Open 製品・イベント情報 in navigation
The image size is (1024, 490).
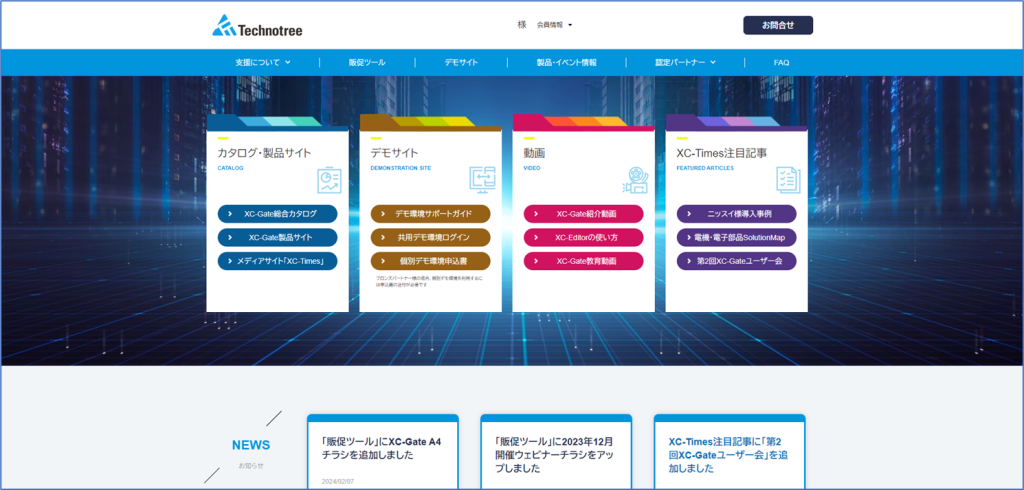(566, 62)
